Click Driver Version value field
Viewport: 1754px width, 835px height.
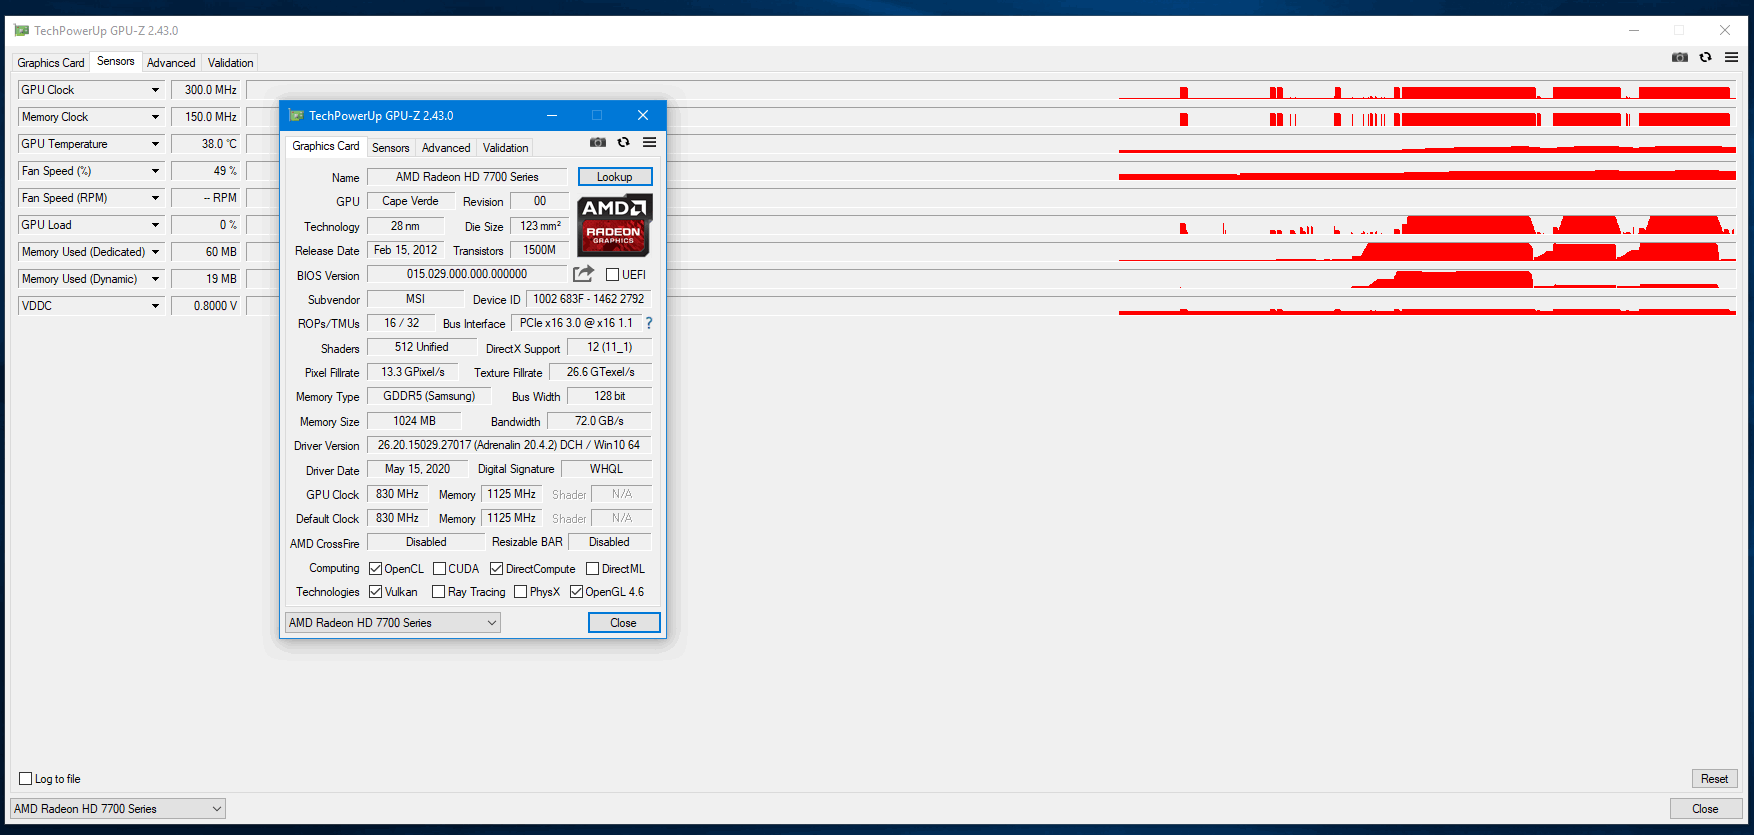tap(509, 444)
